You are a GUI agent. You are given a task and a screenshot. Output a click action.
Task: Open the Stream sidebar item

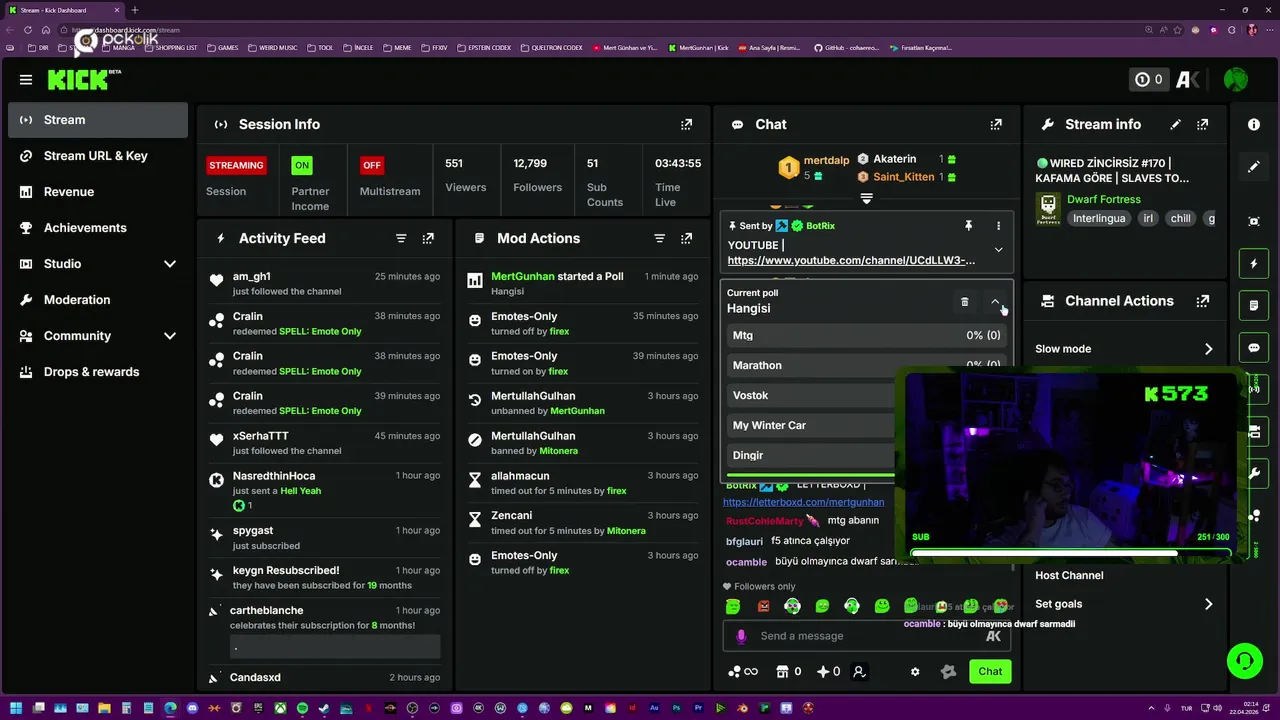click(x=98, y=120)
